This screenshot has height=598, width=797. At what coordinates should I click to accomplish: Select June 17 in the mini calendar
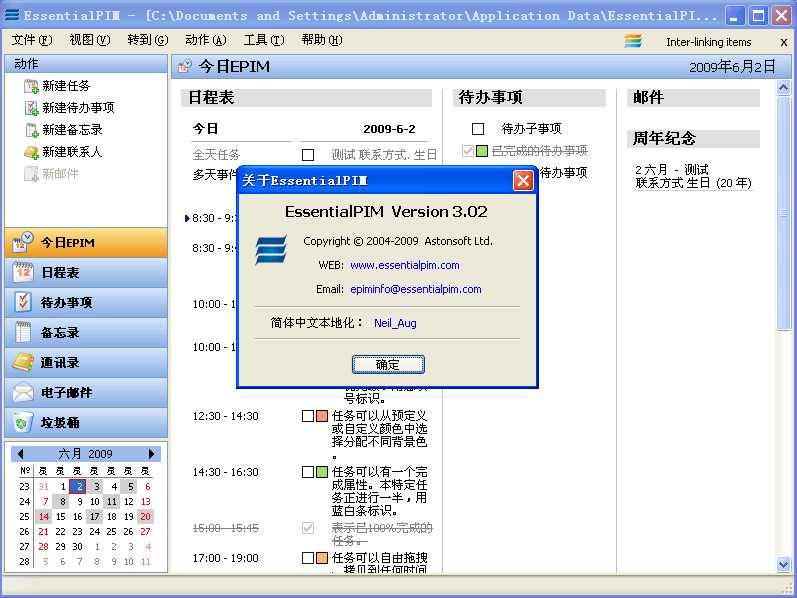95,517
